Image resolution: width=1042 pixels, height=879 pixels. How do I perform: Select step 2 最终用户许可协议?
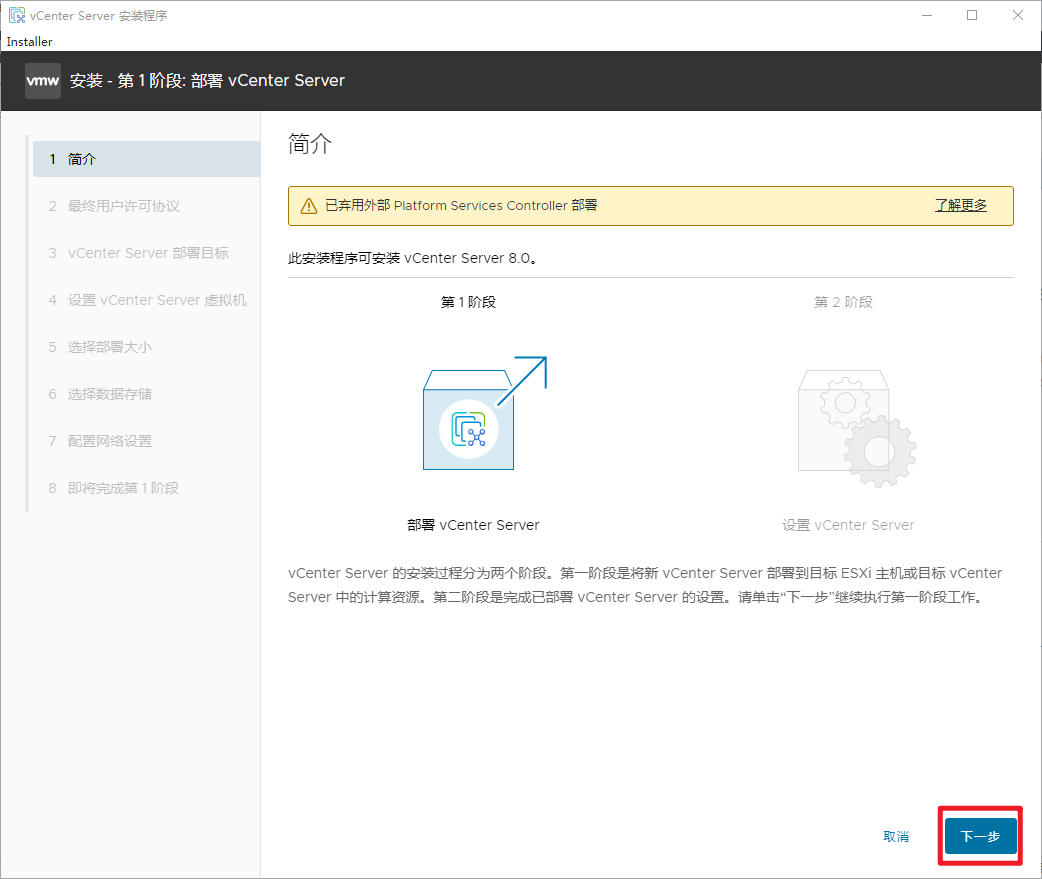(124, 206)
